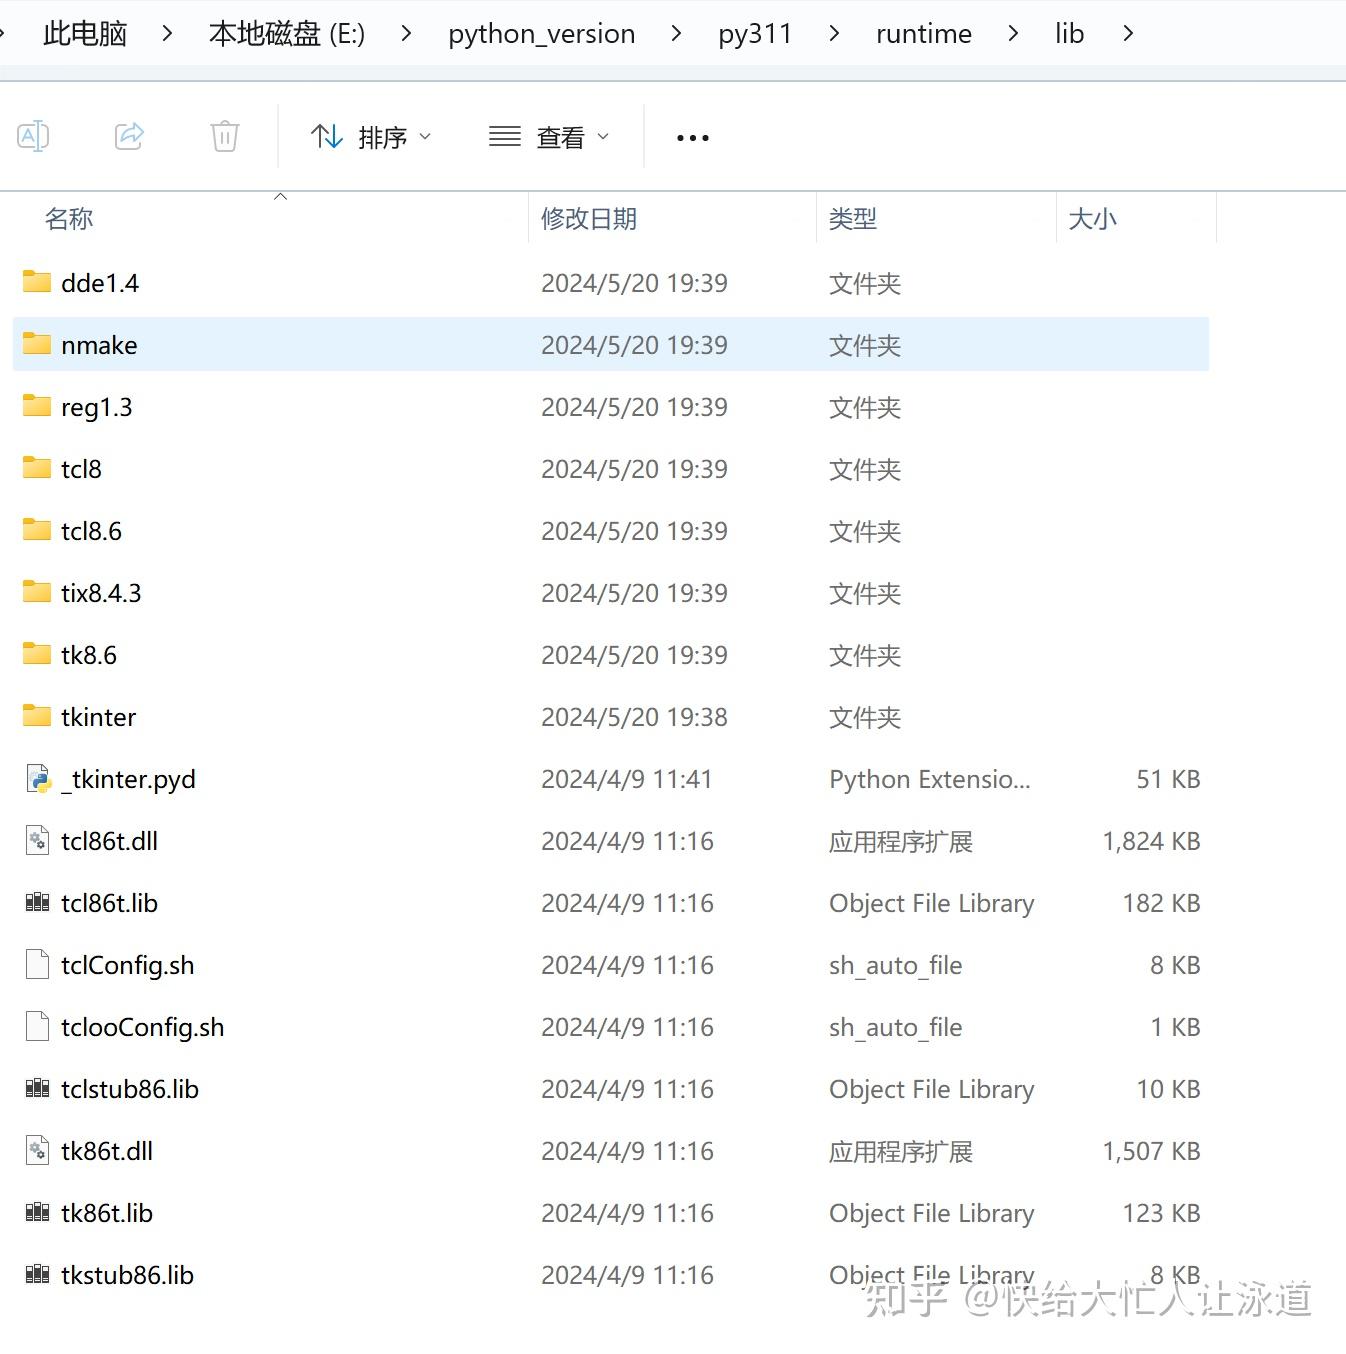Viewport: 1346px width, 1354px height.
Task: Expand the chevron after lib in path
Action: point(1128,34)
